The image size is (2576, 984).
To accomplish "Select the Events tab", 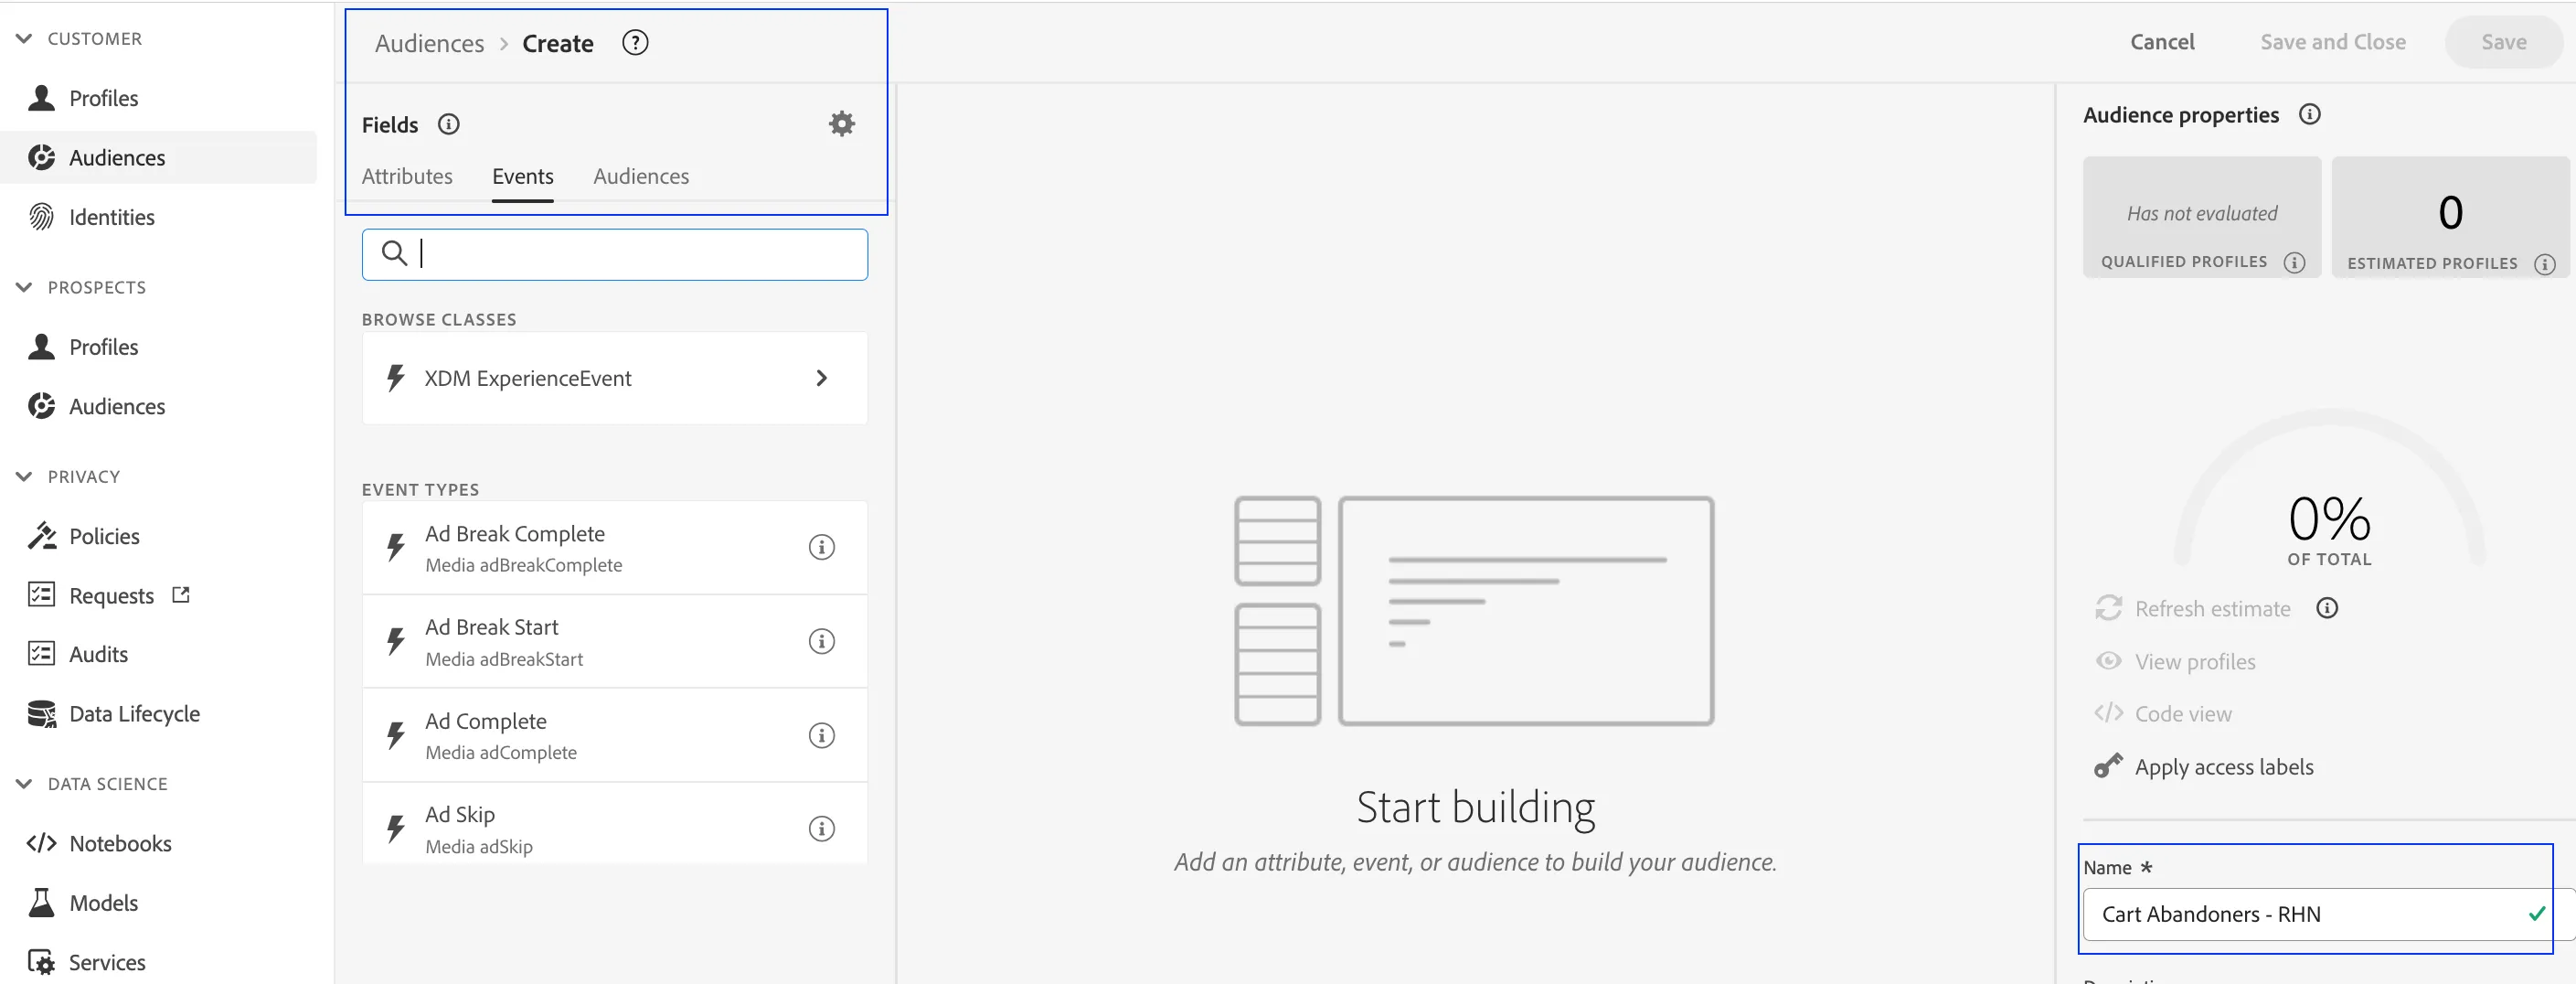I will (x=522, y=176).
